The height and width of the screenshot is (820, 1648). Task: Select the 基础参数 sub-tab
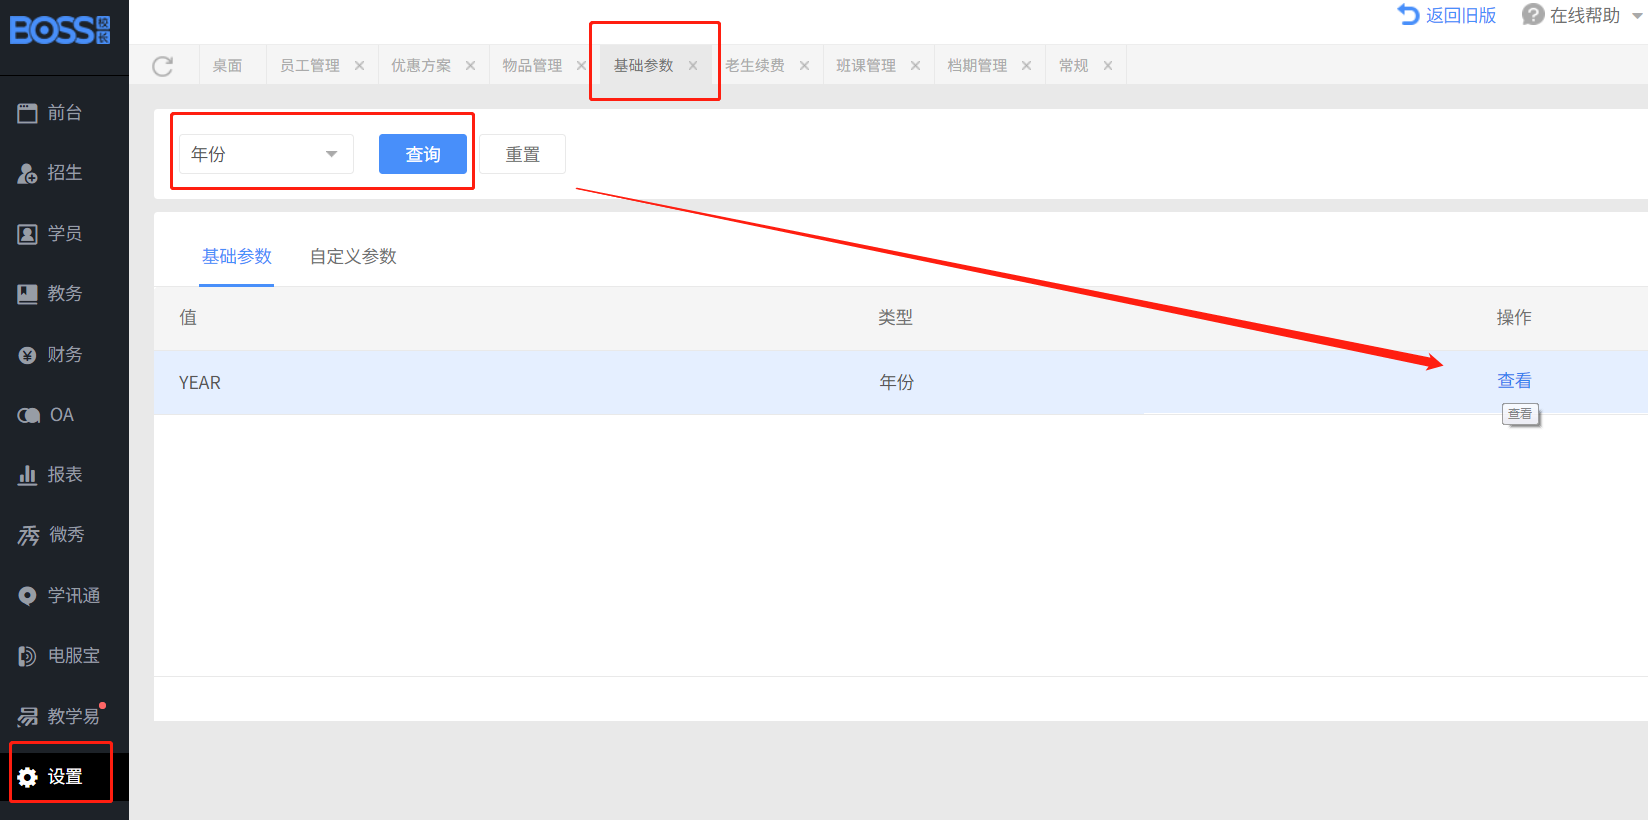click(x=237, y=257)
